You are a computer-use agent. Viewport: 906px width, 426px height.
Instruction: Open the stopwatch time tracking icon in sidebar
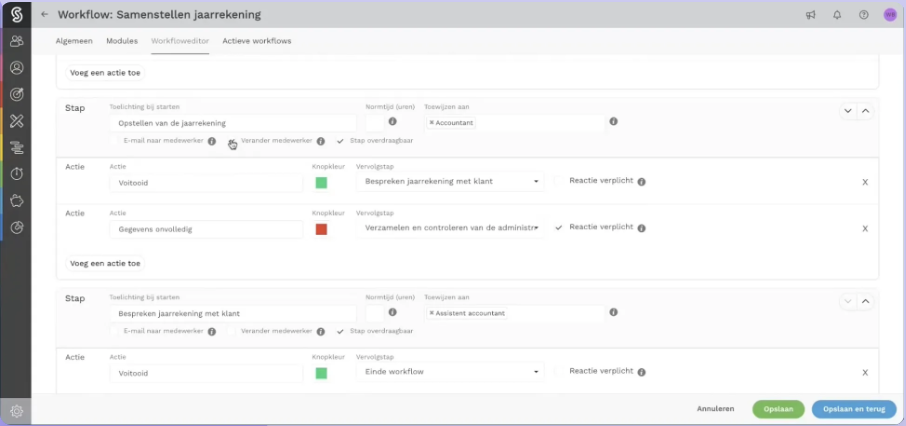point(16,174)
